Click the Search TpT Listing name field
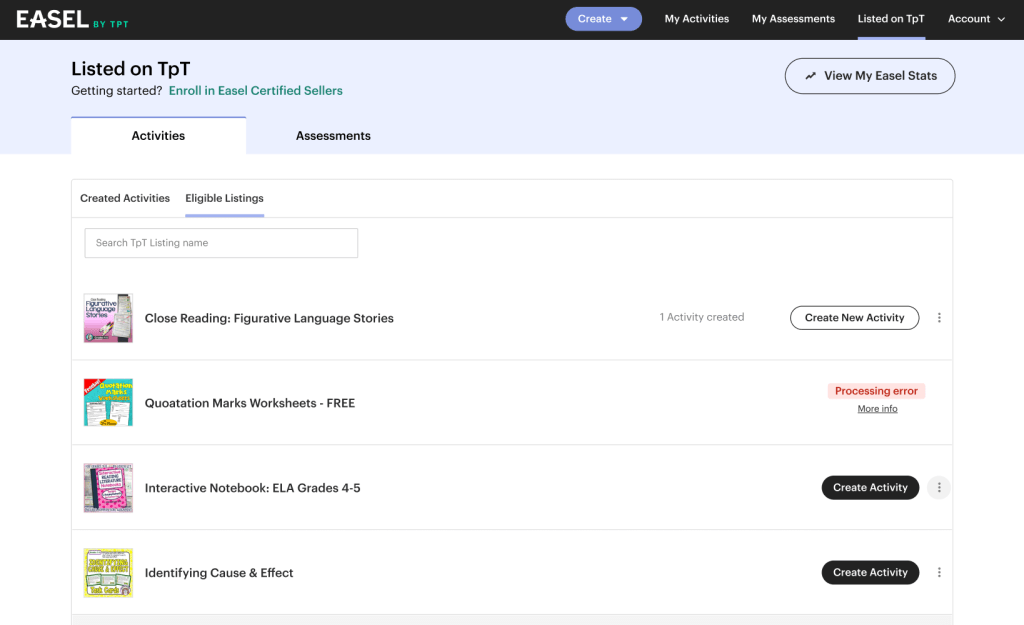 (221, 243)
